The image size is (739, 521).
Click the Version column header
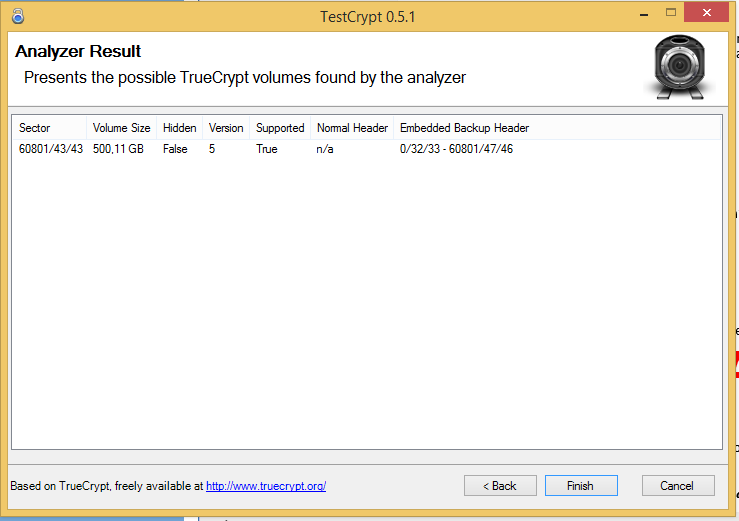(226, 128)
